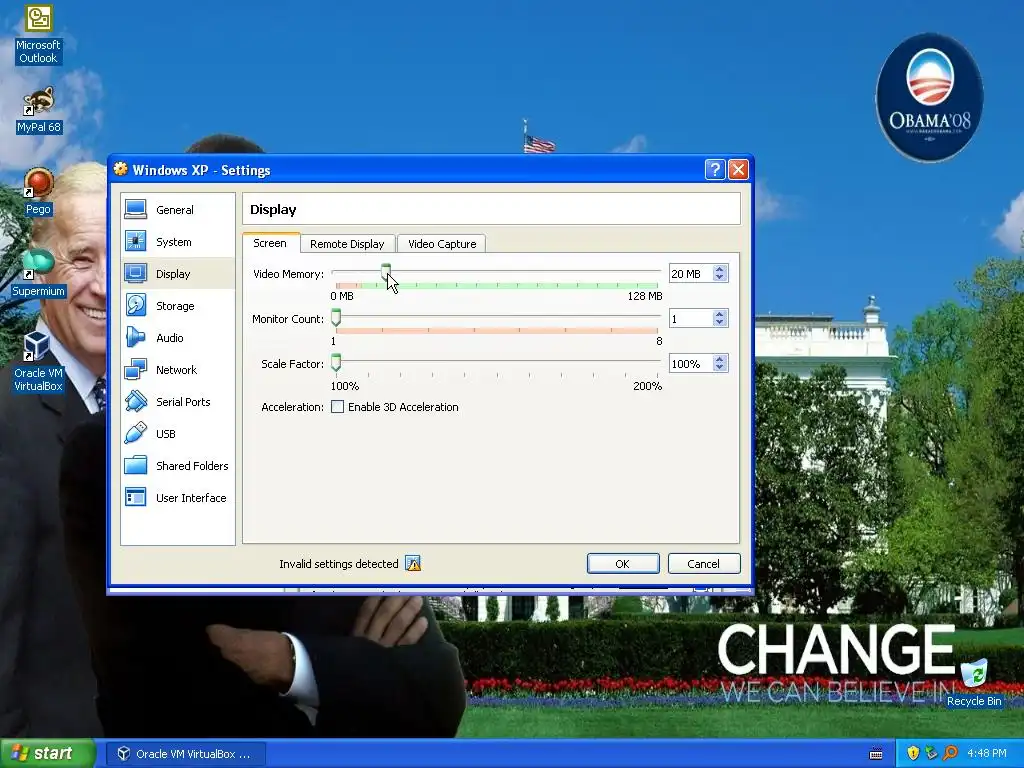The image size is (1024, 768).
Task: Click the Scale Factor slider handle
Action: tap(336, 362)
